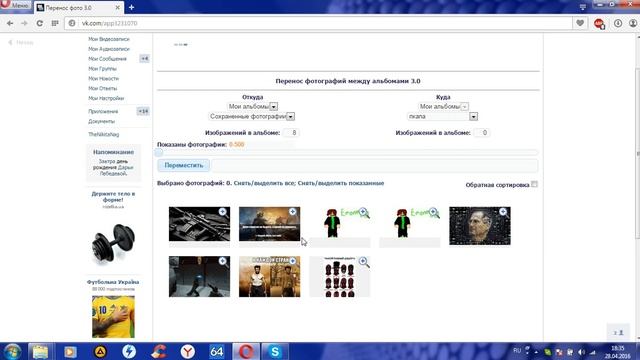
Task: Launch Yandex browser from taskbar
Action: tap(187, 351)
